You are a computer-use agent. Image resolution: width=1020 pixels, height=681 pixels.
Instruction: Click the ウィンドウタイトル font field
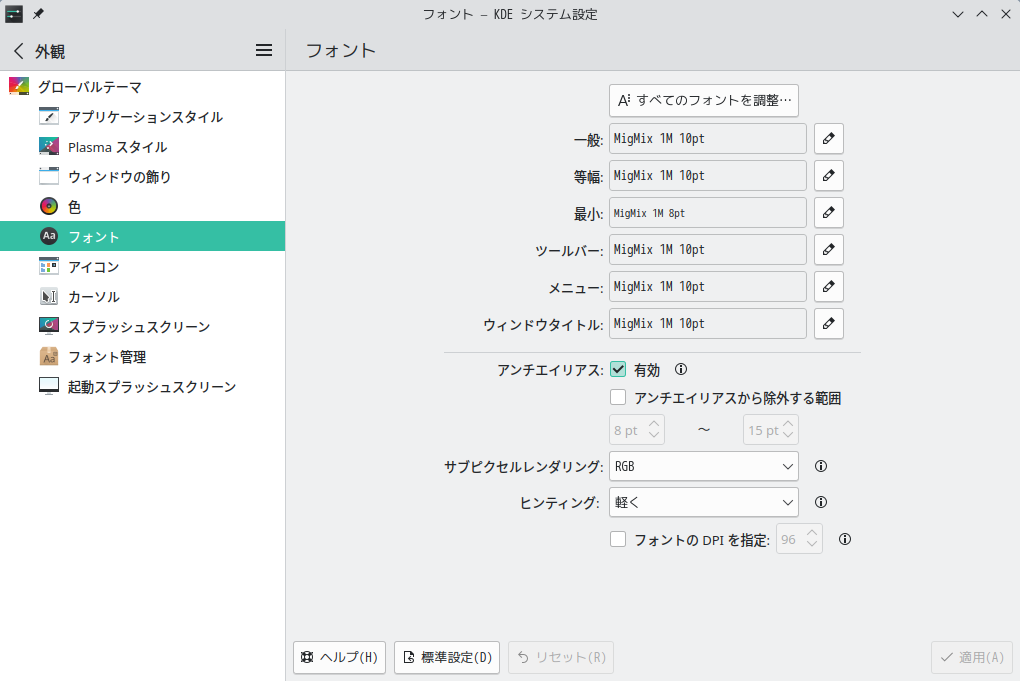[x=708, y=324]
